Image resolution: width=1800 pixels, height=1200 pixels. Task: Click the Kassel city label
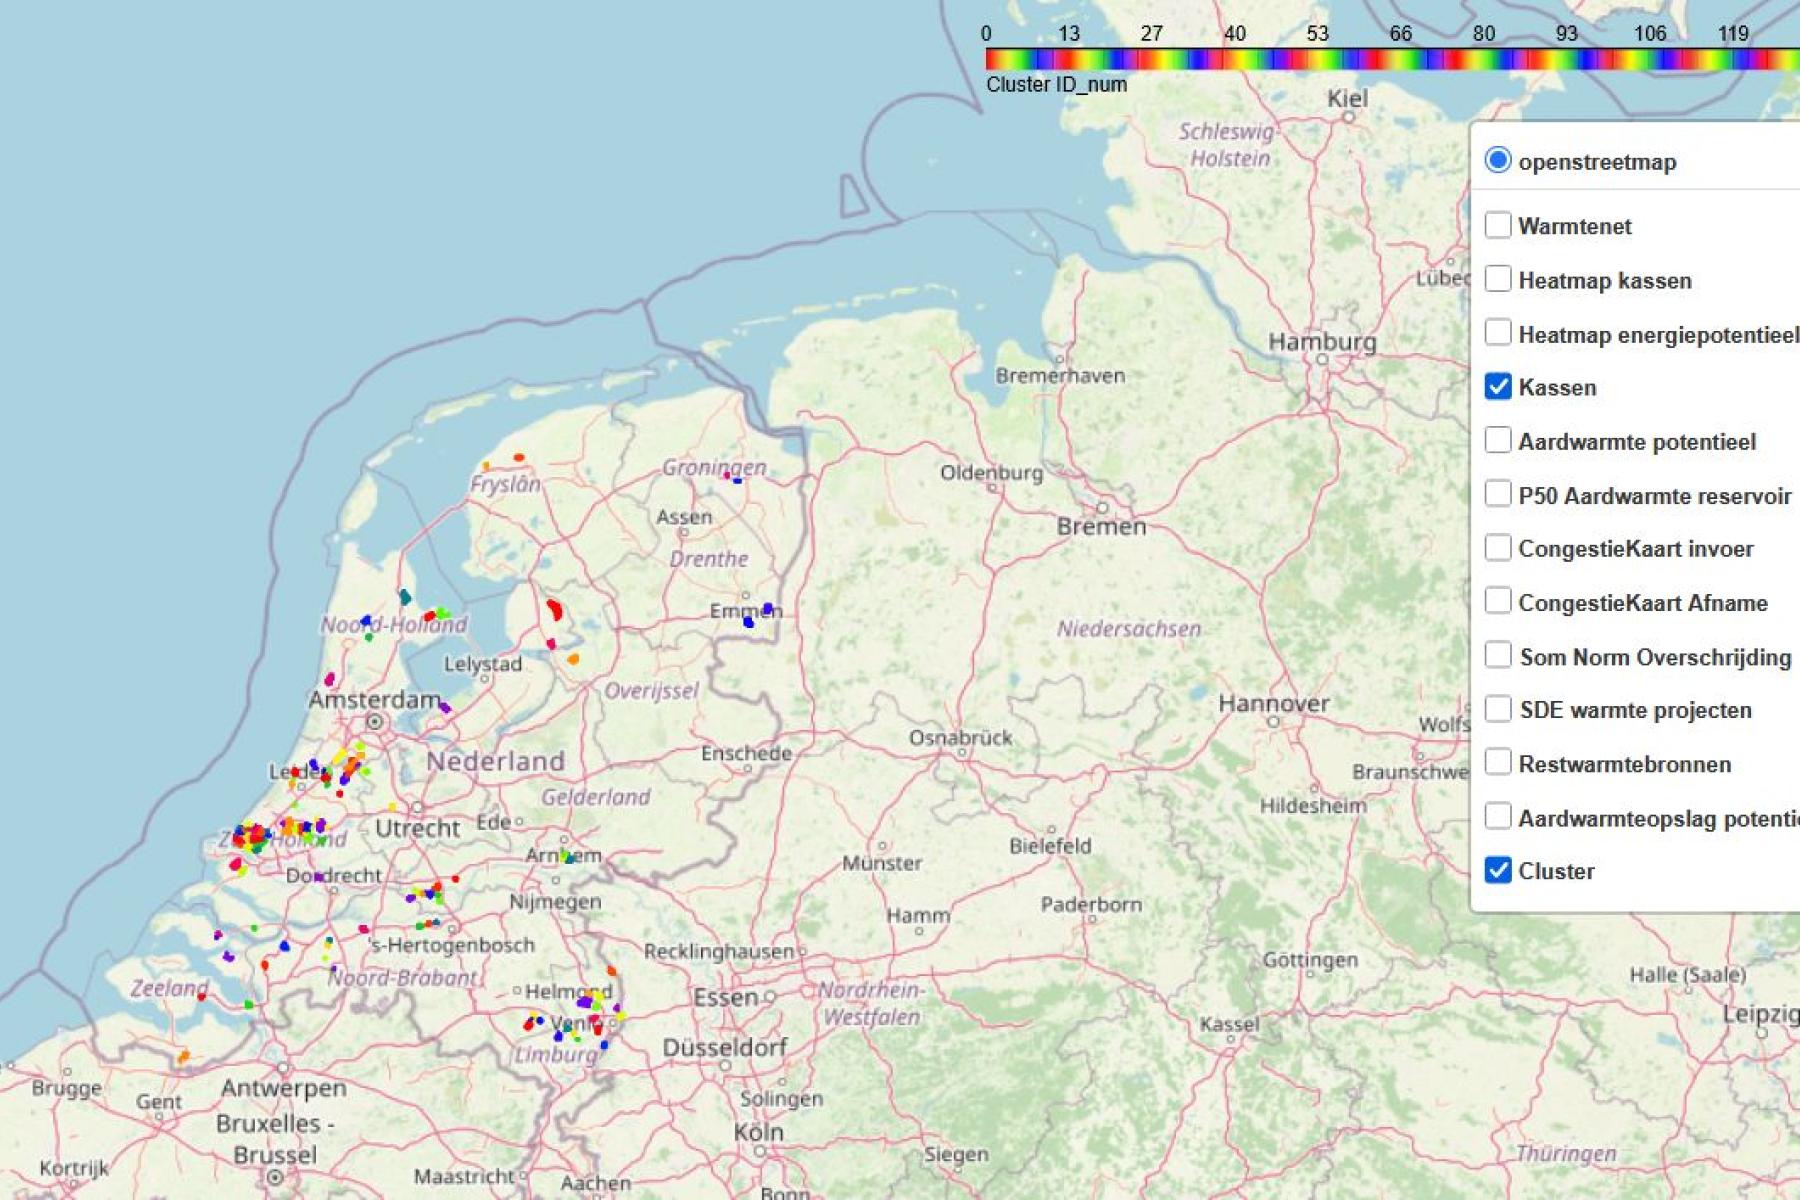coord(1229,1024)
